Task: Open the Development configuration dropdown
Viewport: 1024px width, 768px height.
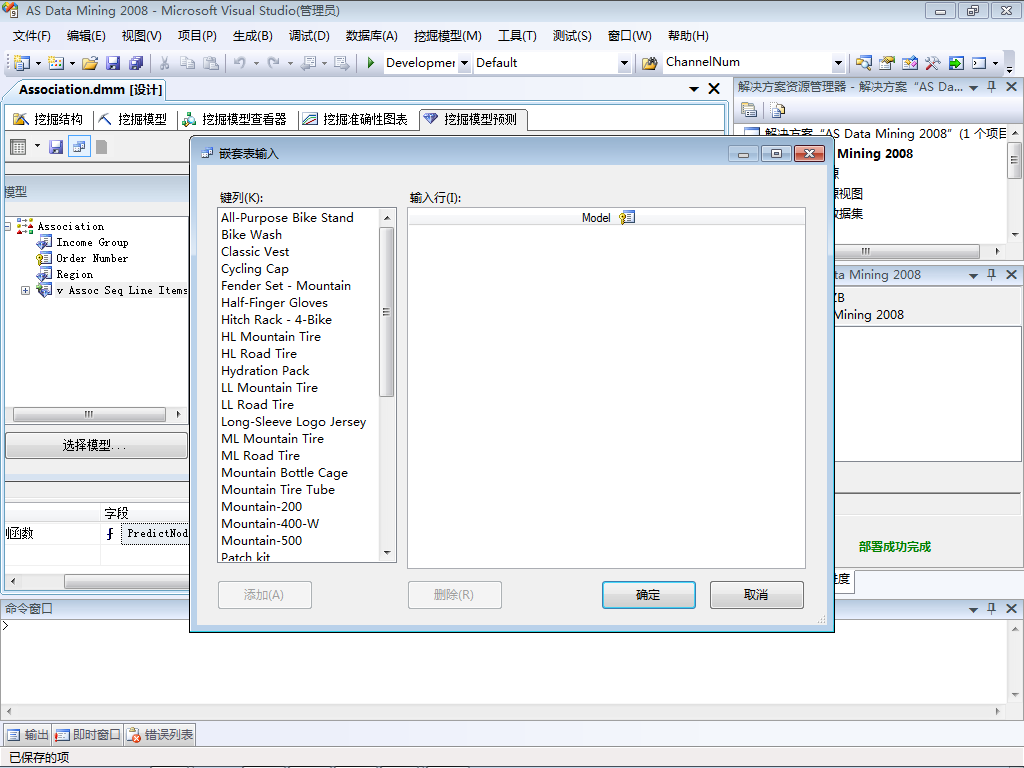Action: tap(464, 63)
